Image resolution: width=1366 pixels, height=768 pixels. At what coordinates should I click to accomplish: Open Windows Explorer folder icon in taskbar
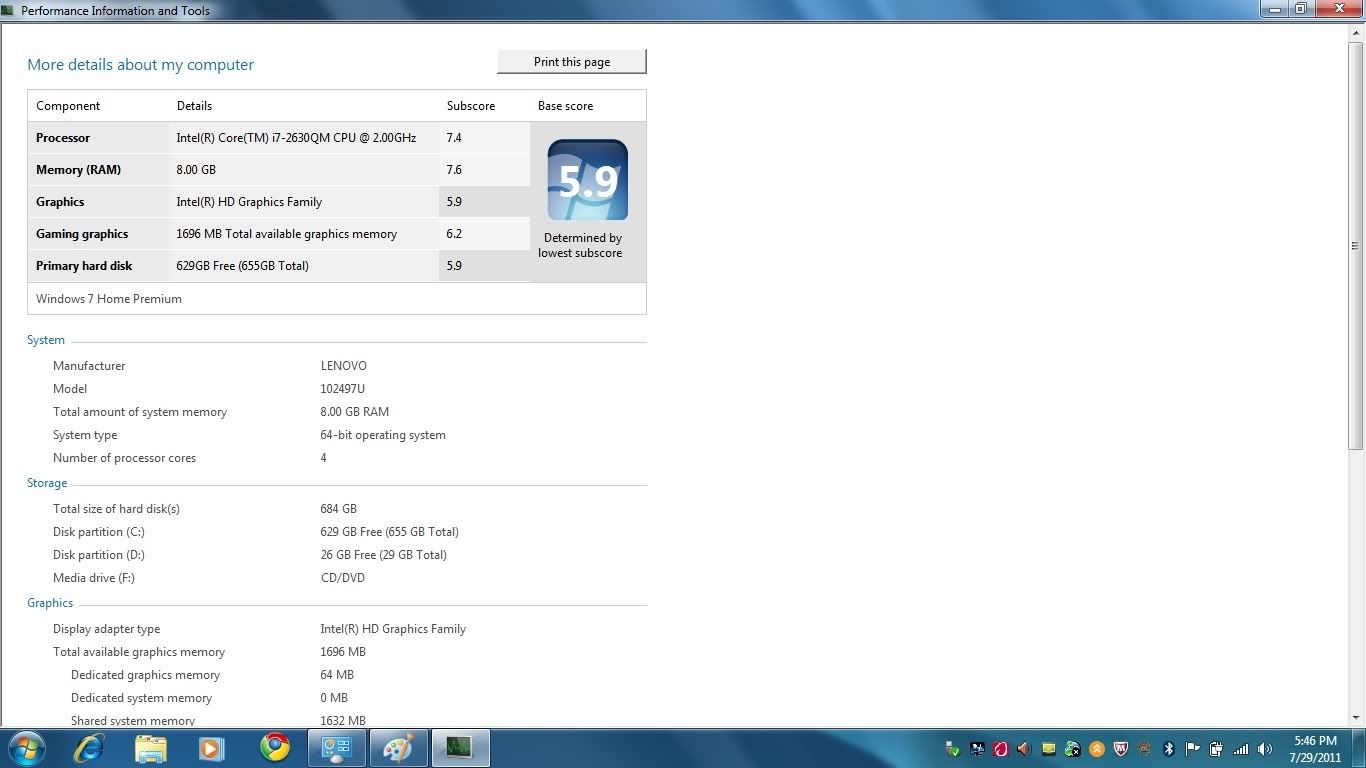151,748
